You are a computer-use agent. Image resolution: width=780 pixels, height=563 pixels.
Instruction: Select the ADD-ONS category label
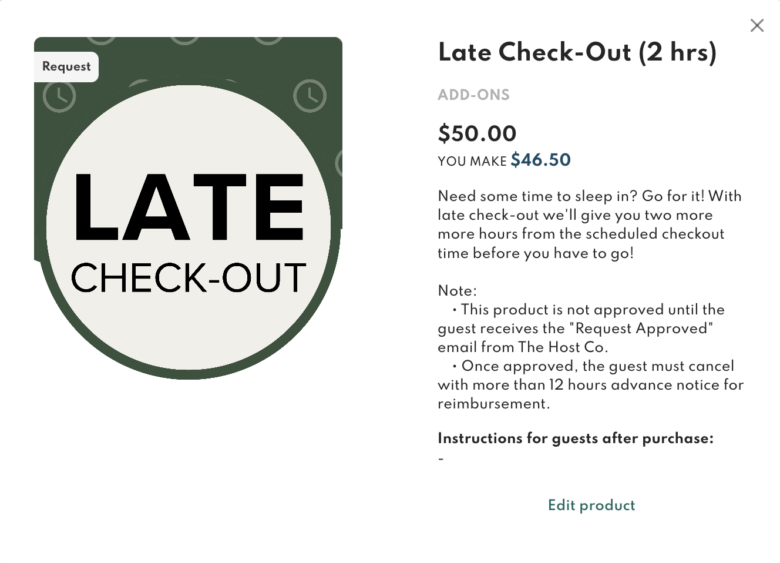click(474, 95)
